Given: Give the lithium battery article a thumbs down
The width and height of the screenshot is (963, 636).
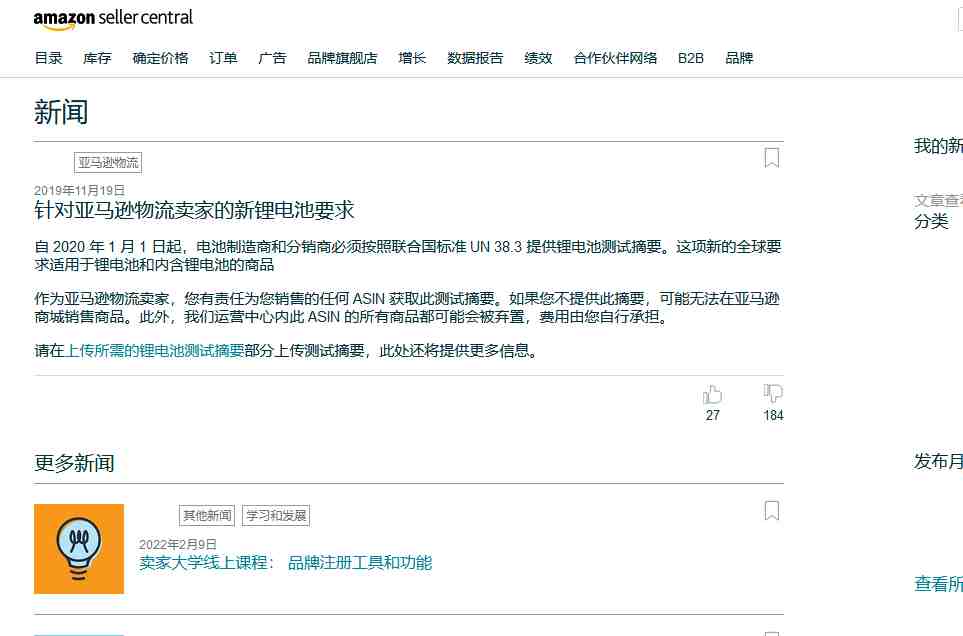Looking at the screenshot, I should coord(773,394).
